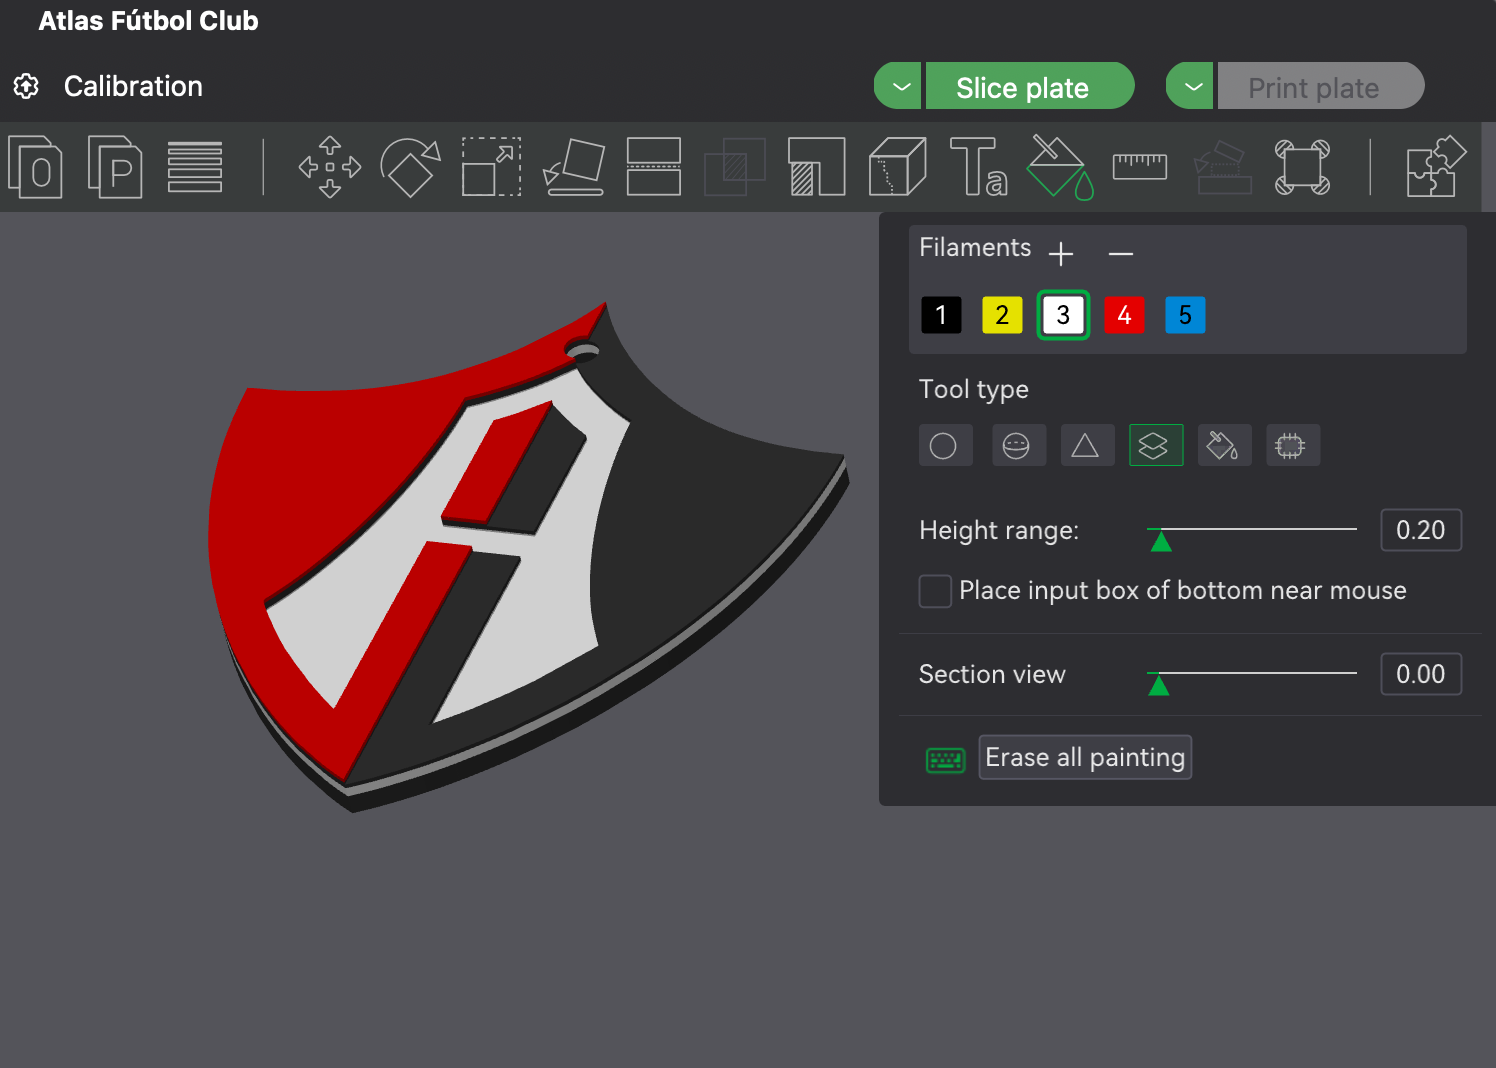The width and height of the screenshot is (1496, 1068).
Task: Select the Cut tool
Action: click(x=654, y=166)
